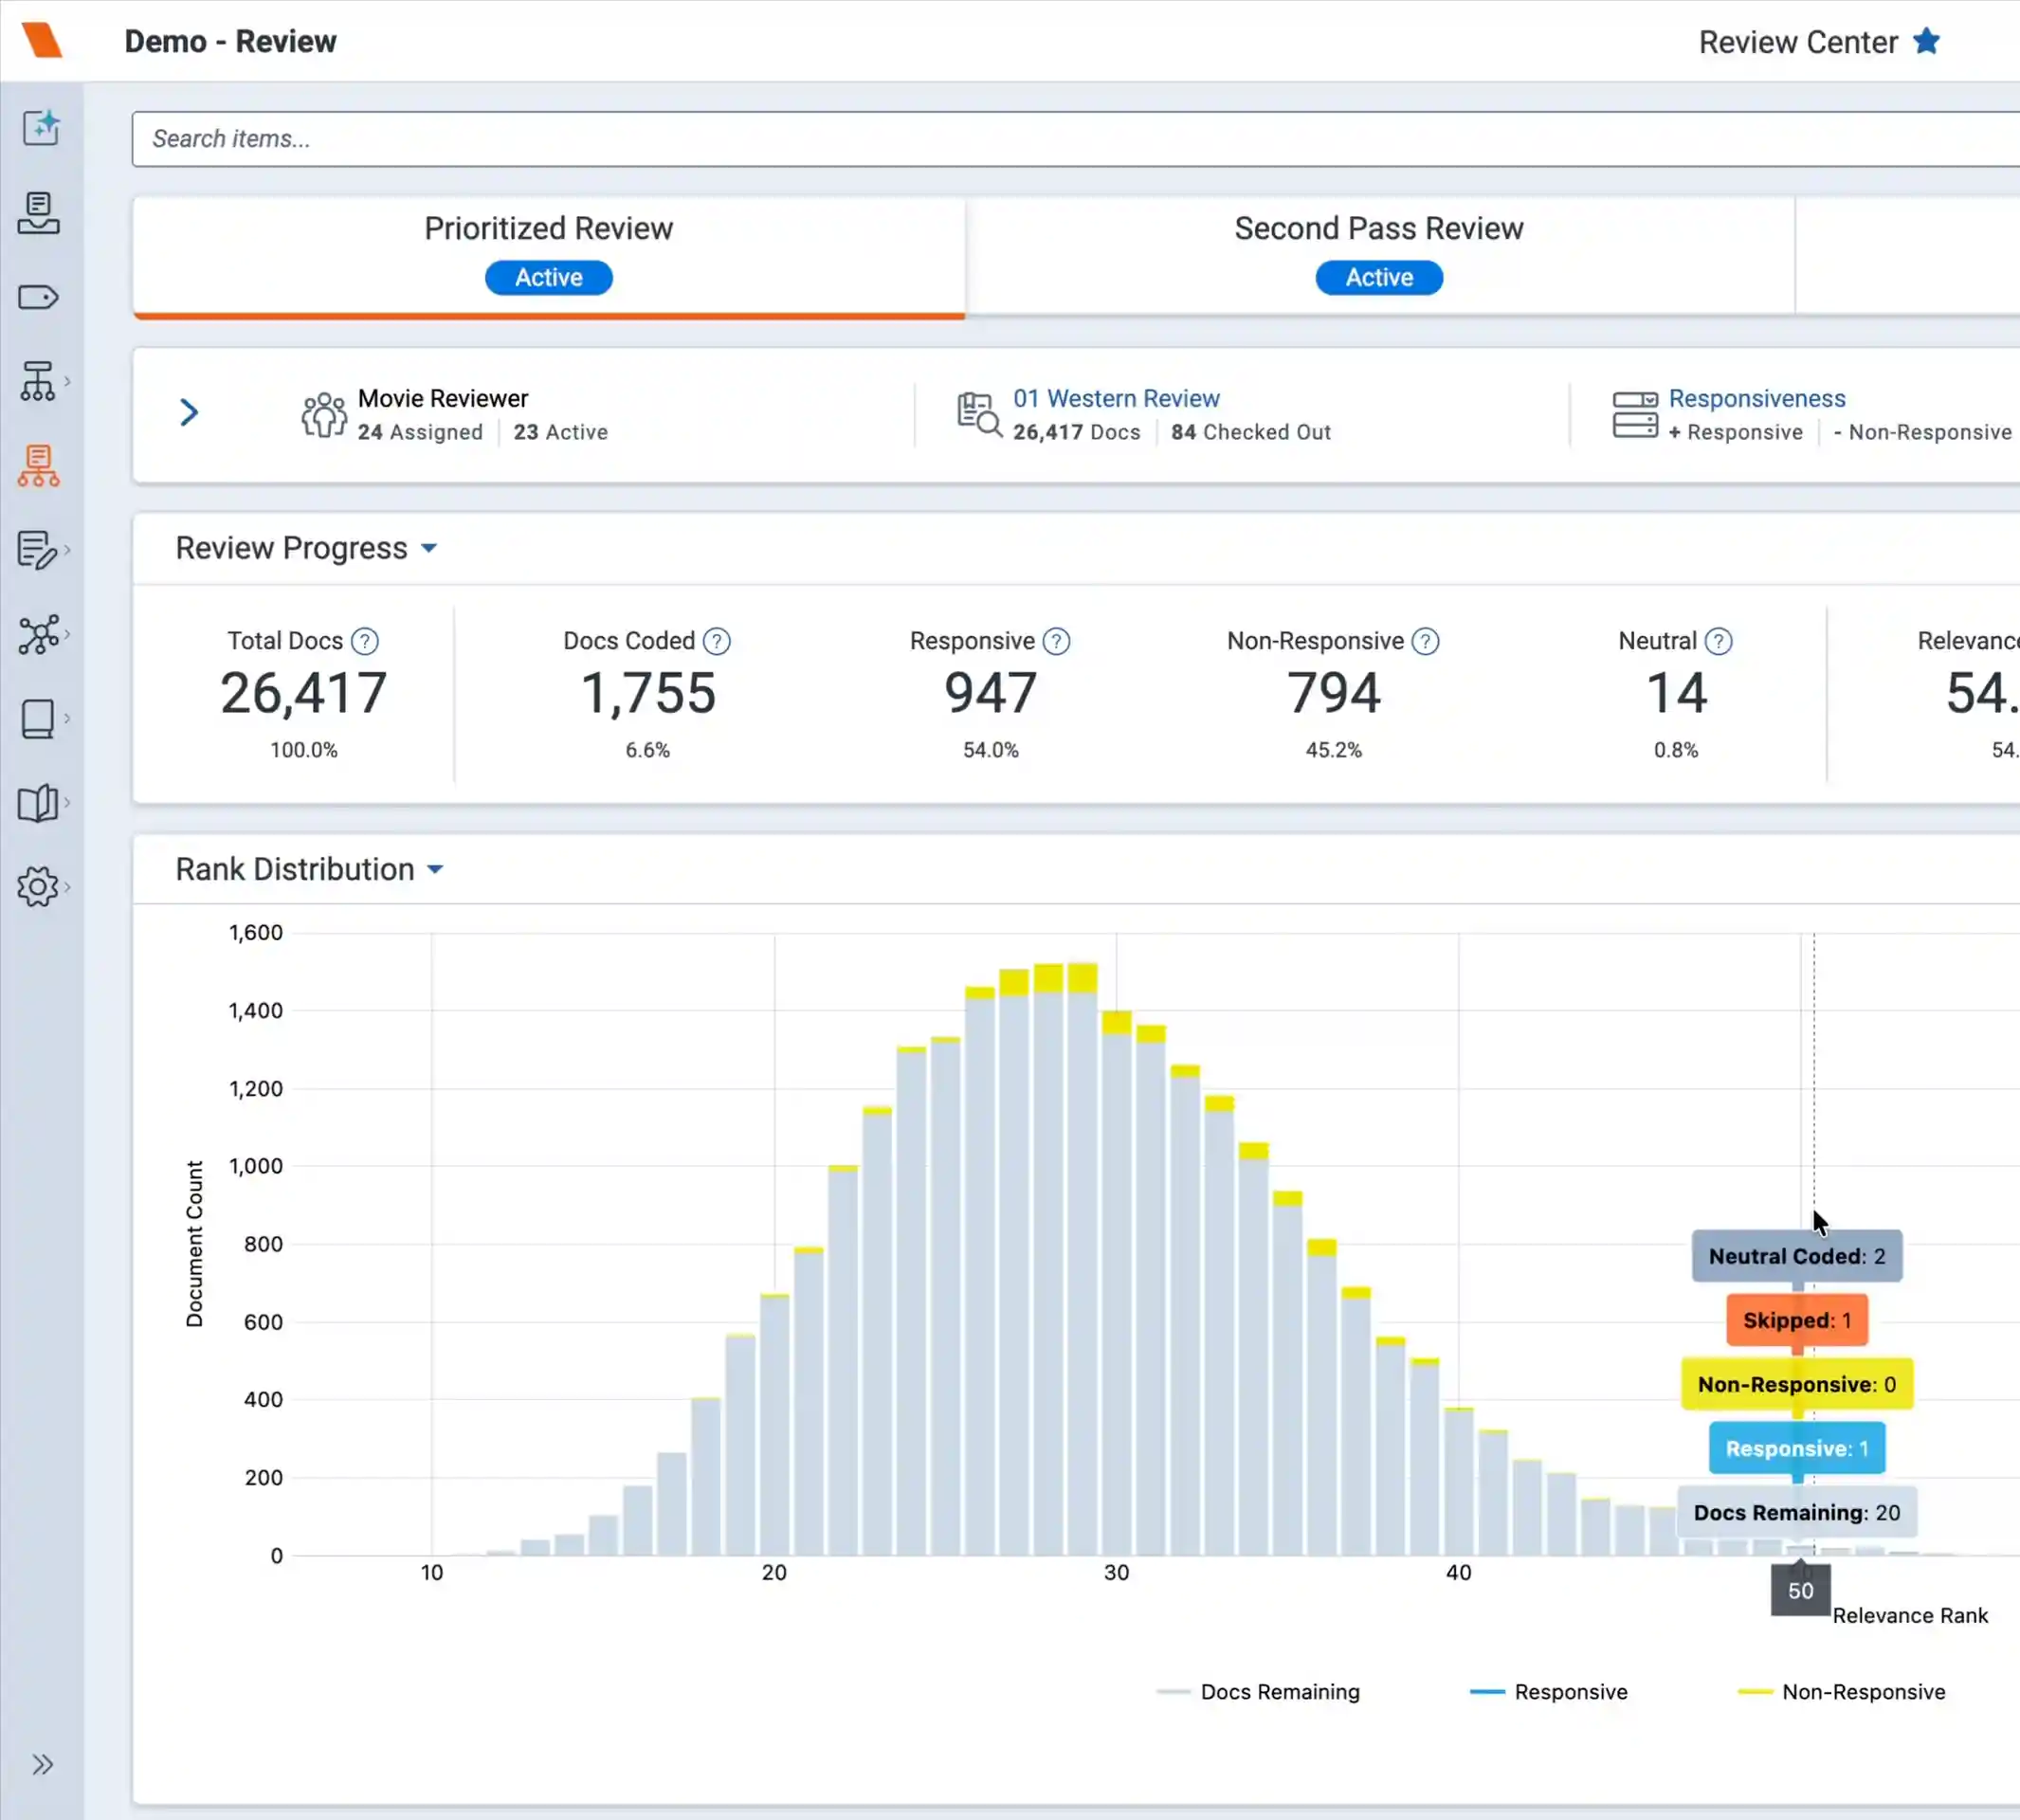Click the Total Docs help question icon
The height and width of the screenshot is (1820, 2020).
pyautogui.click(x=365, y=641)
